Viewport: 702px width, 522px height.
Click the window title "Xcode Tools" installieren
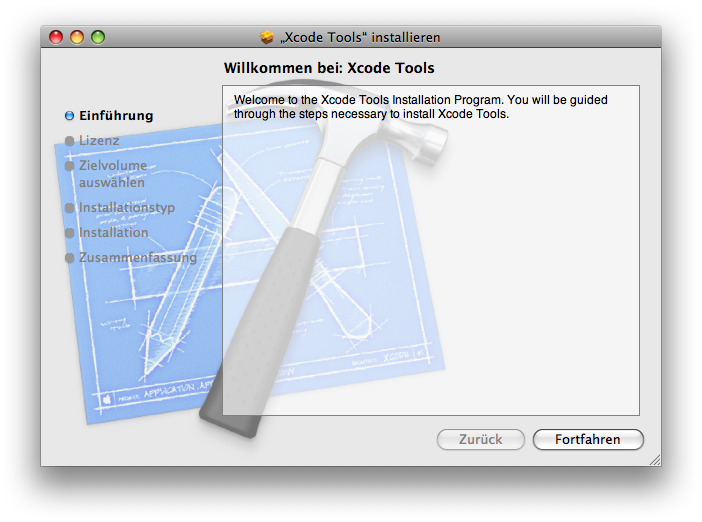(x=360, y=38)
